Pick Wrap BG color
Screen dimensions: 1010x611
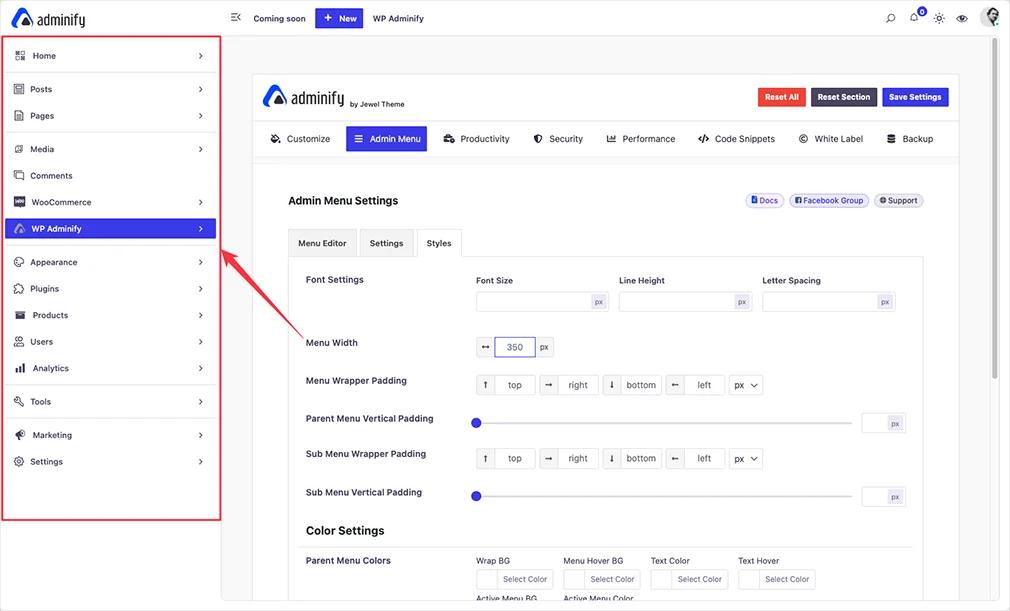(x=514, y=579)
